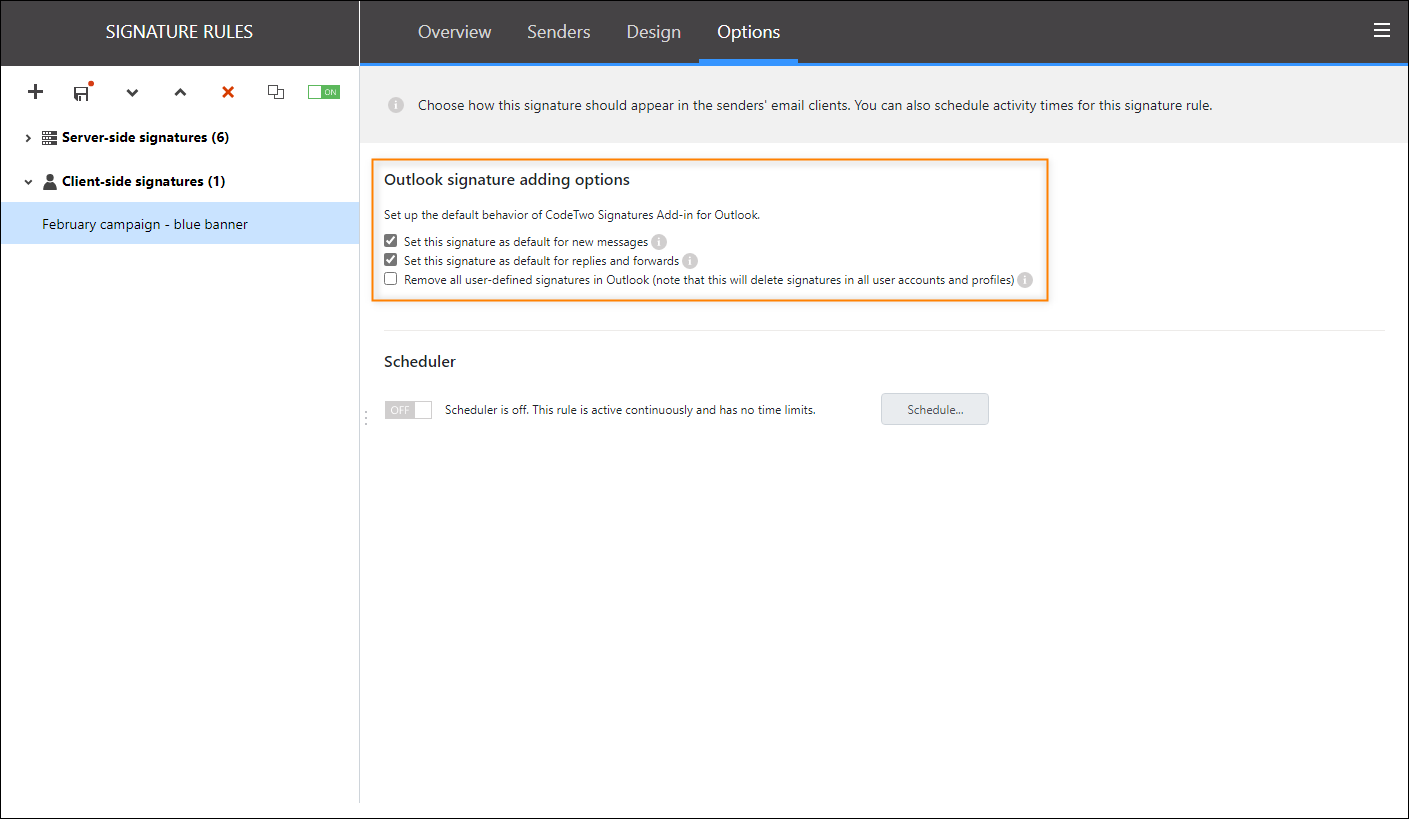The width and height of the screenshot is (1409, 819).
Task: Enable Remove all user-defined signatures checkbox
Action: pos(391,280)
